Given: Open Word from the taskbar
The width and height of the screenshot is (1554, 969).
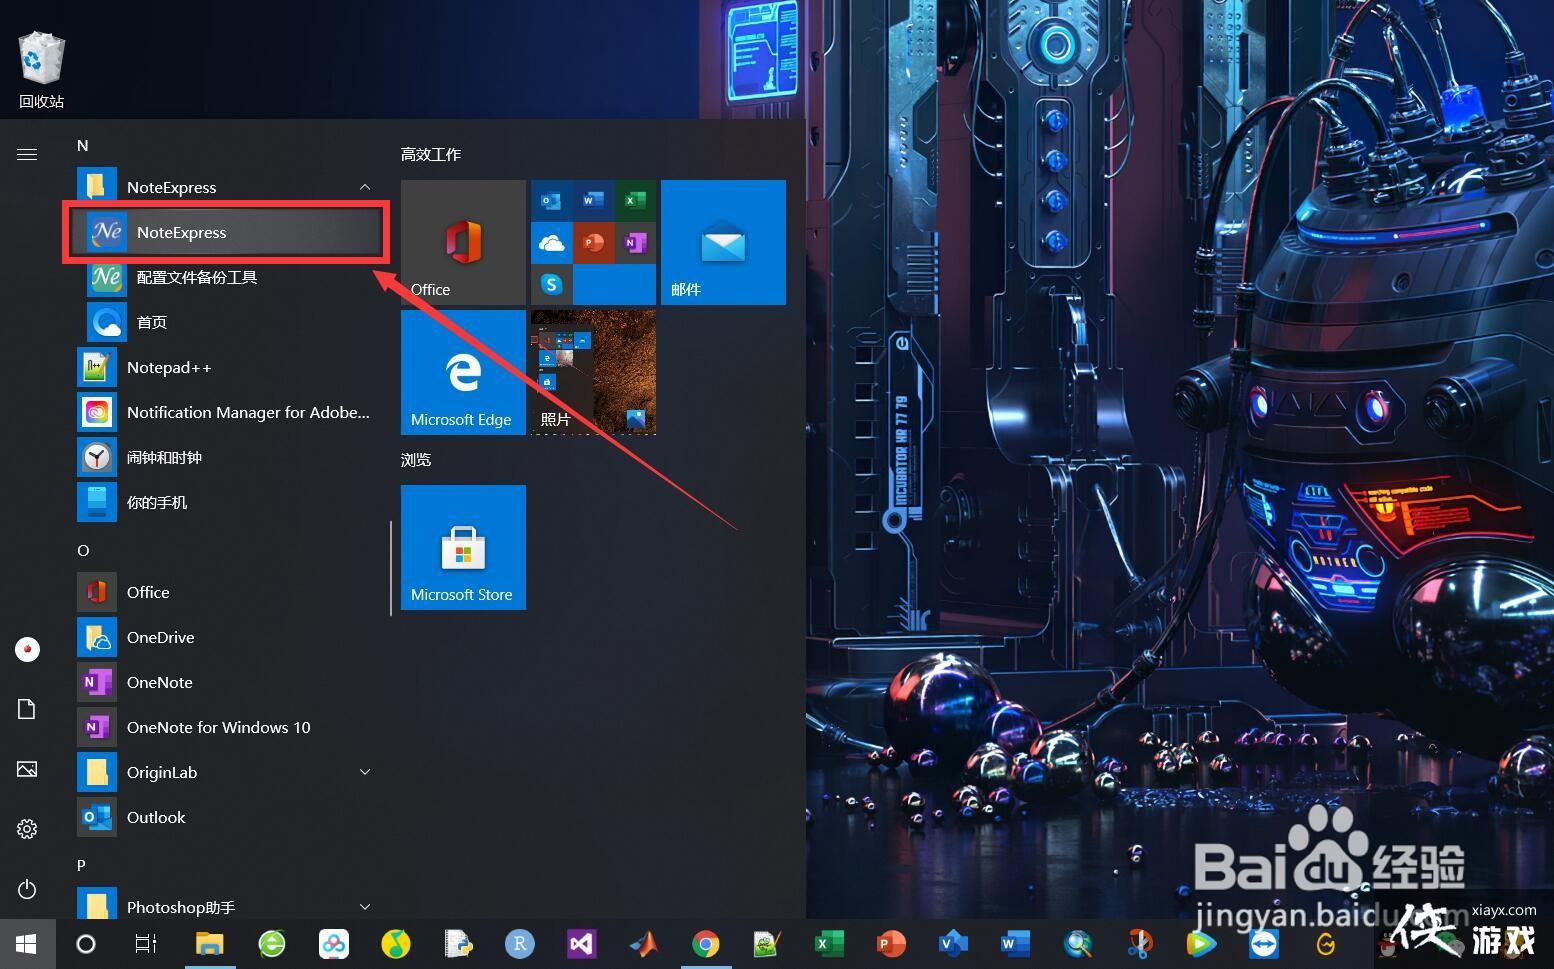Looking at the screenshot, I should pyautogui.click(x=1015, y=944).
